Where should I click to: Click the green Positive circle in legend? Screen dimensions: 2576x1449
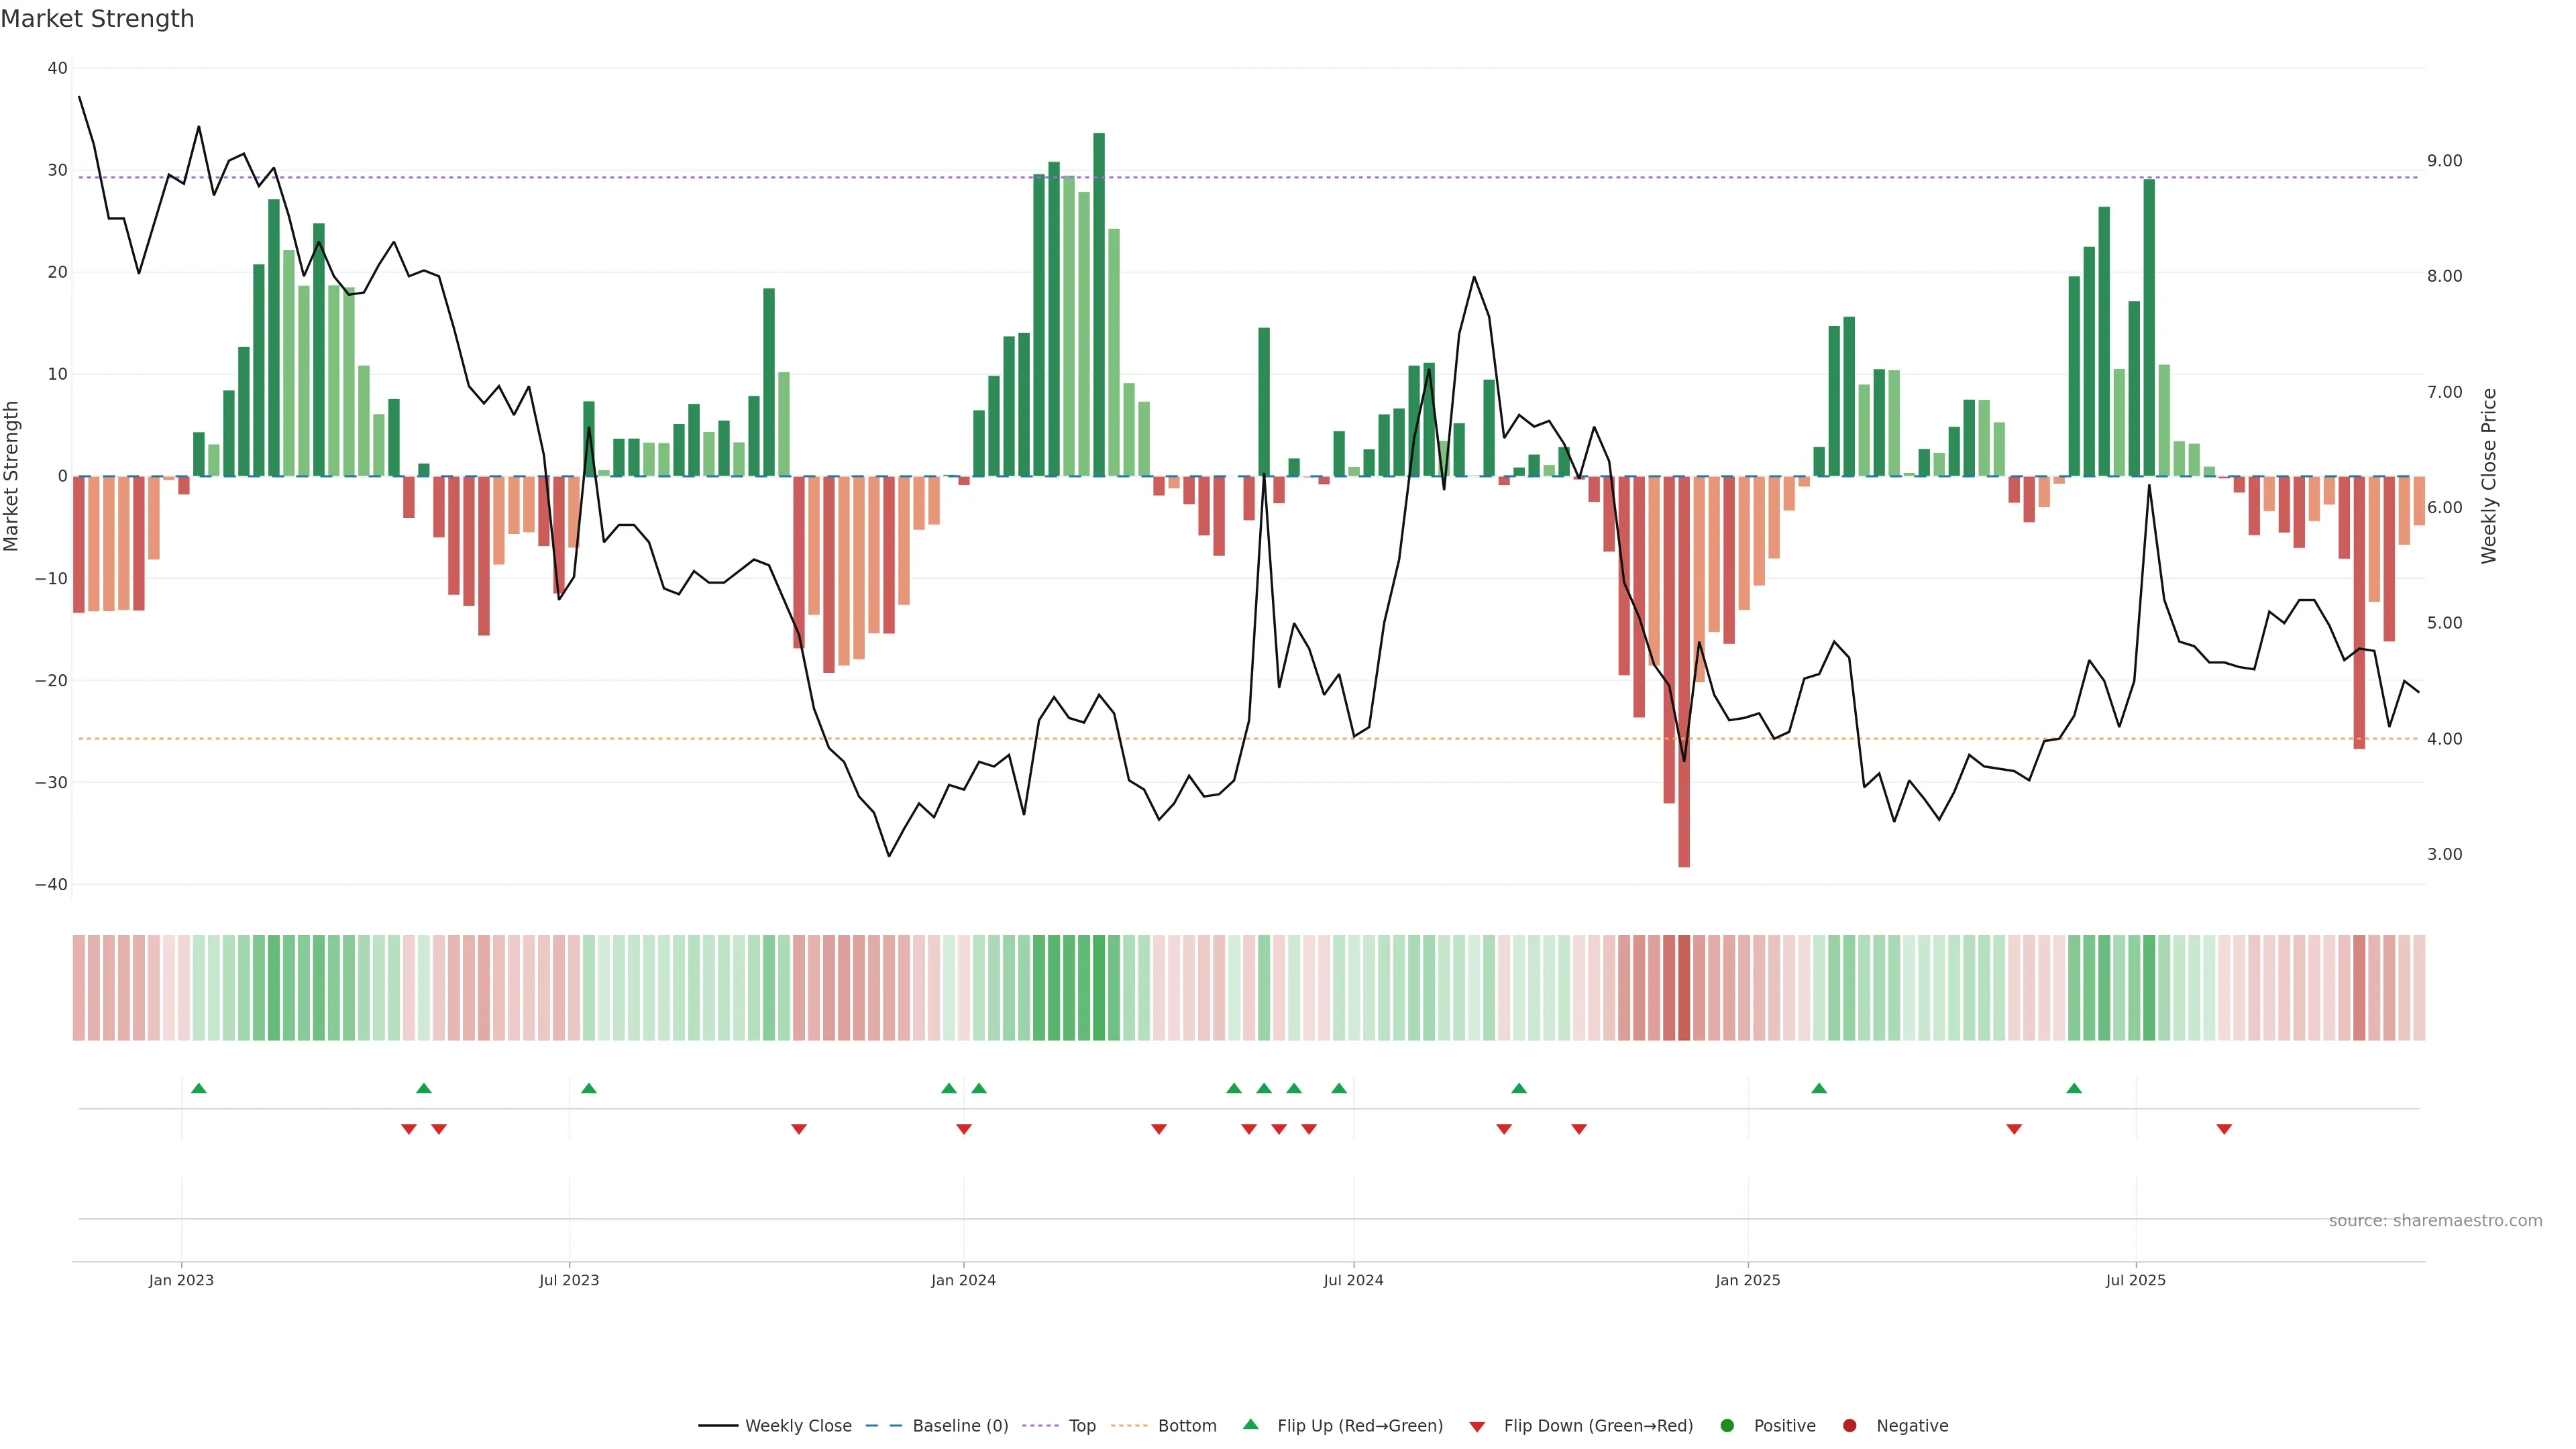click(x=1727, y=1426)
